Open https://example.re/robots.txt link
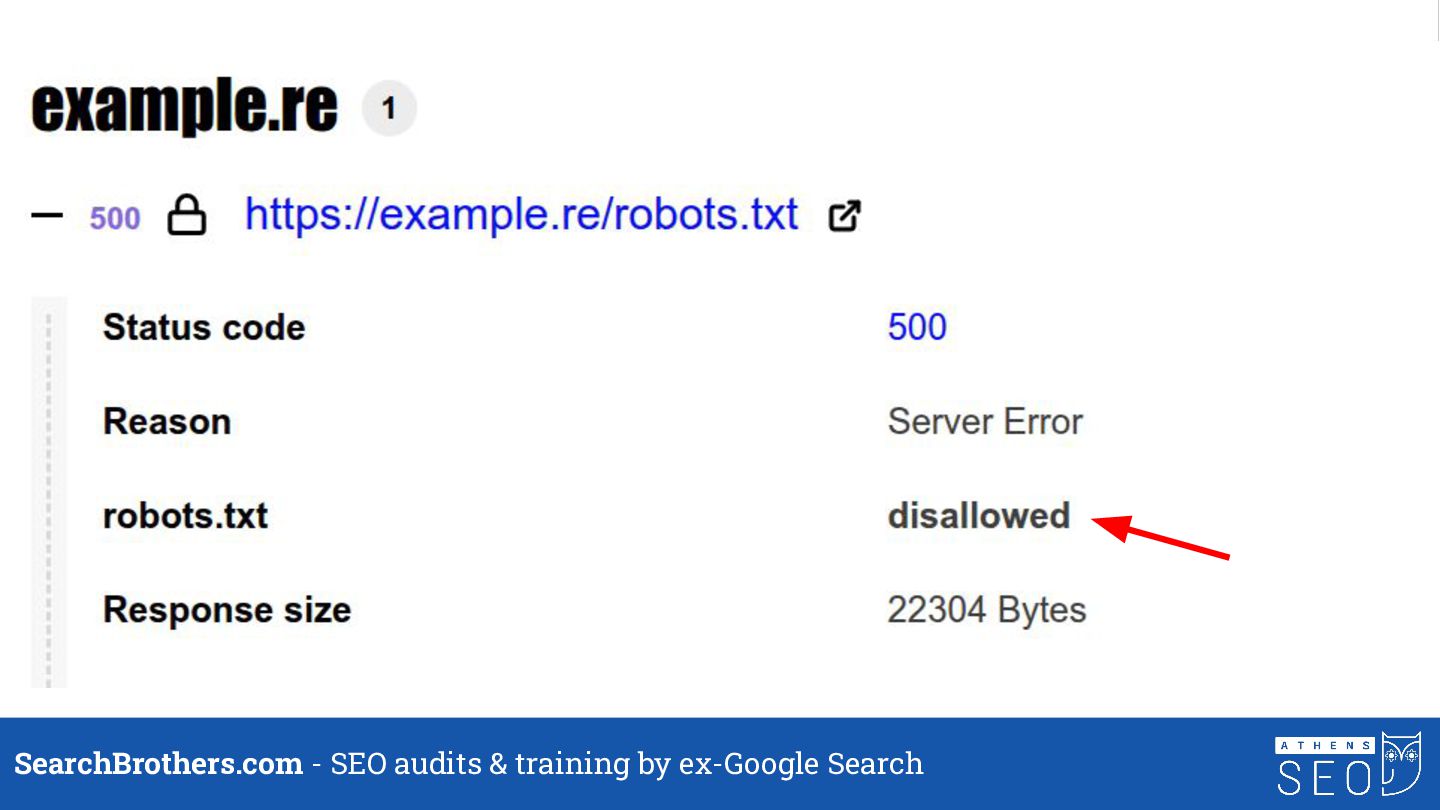Screen dimensions: 1440x810 [521, 215]
